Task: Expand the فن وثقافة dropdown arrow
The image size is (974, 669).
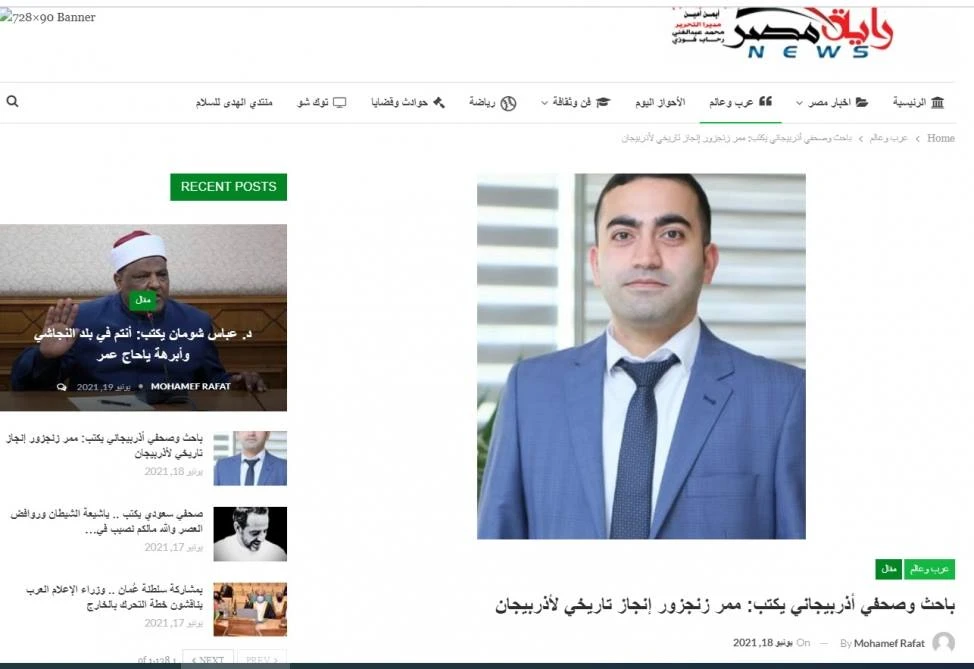Action: pos(544,103)
